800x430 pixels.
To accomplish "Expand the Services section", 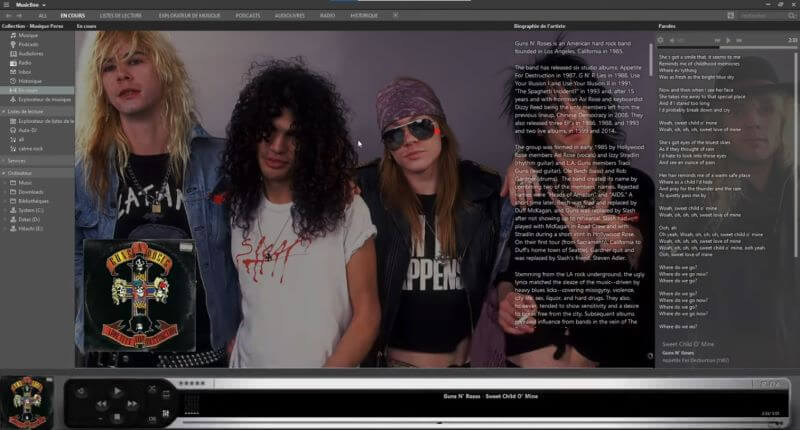I will click(x=4, y=161).
